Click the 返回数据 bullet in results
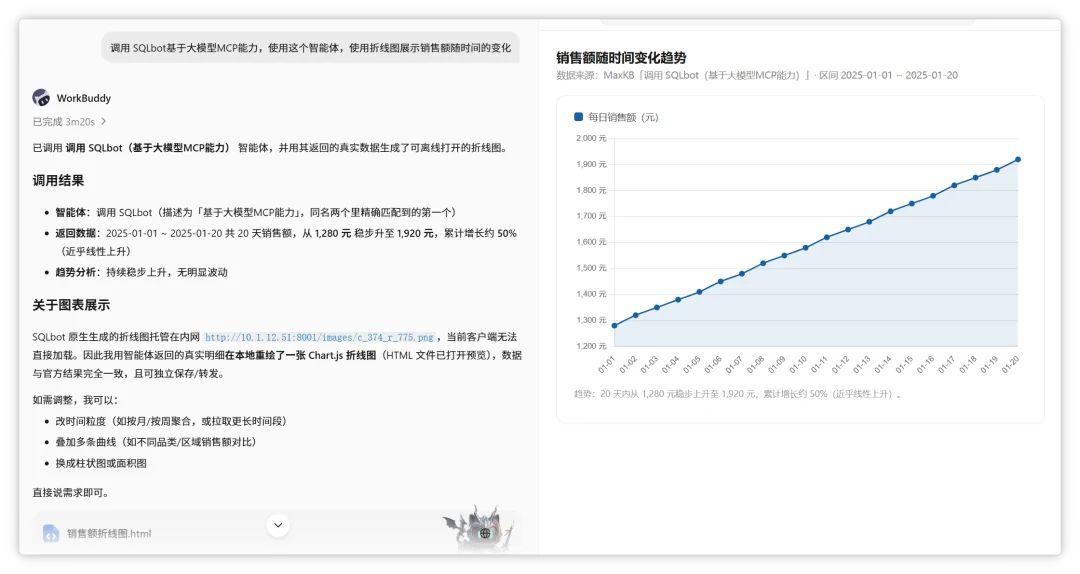Screen dimensions: 1080x574 click(286, 242)
